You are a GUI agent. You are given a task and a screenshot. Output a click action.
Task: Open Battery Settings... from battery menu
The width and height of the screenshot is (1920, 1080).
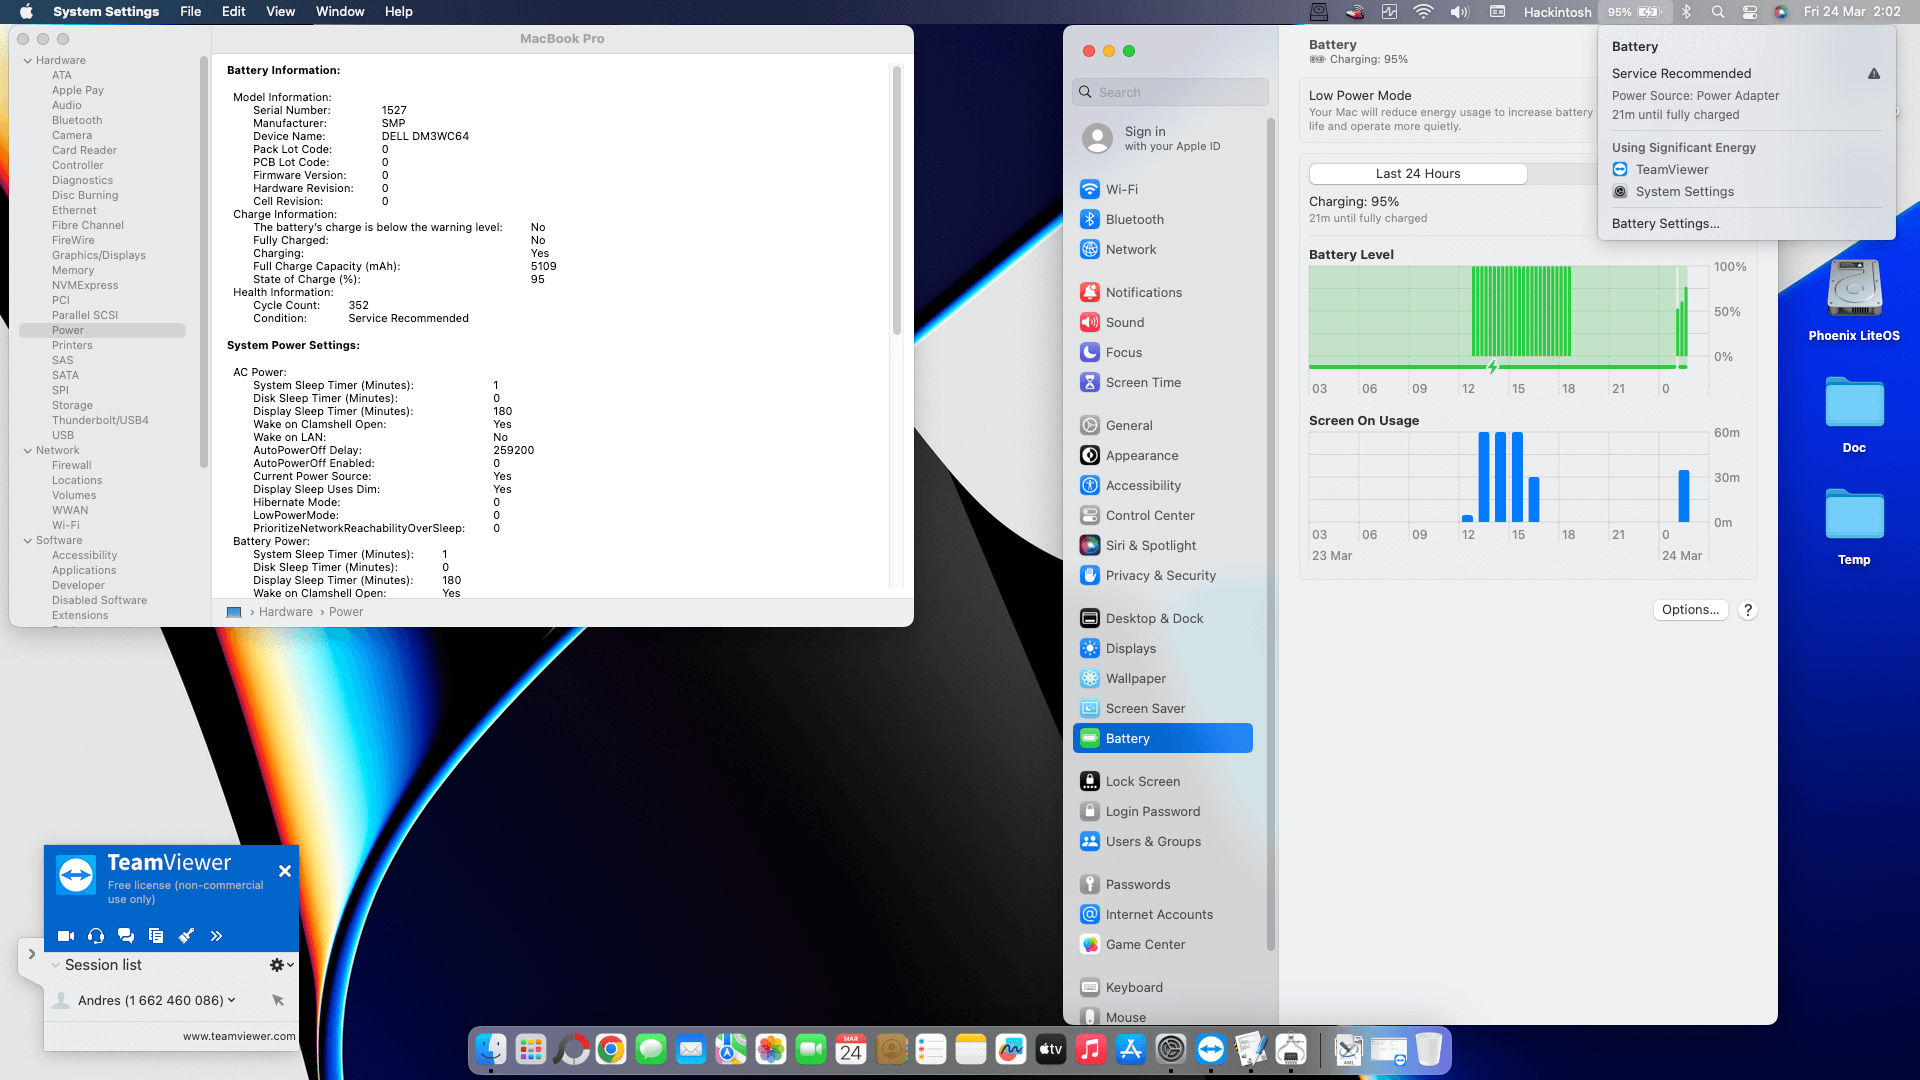1665,224
